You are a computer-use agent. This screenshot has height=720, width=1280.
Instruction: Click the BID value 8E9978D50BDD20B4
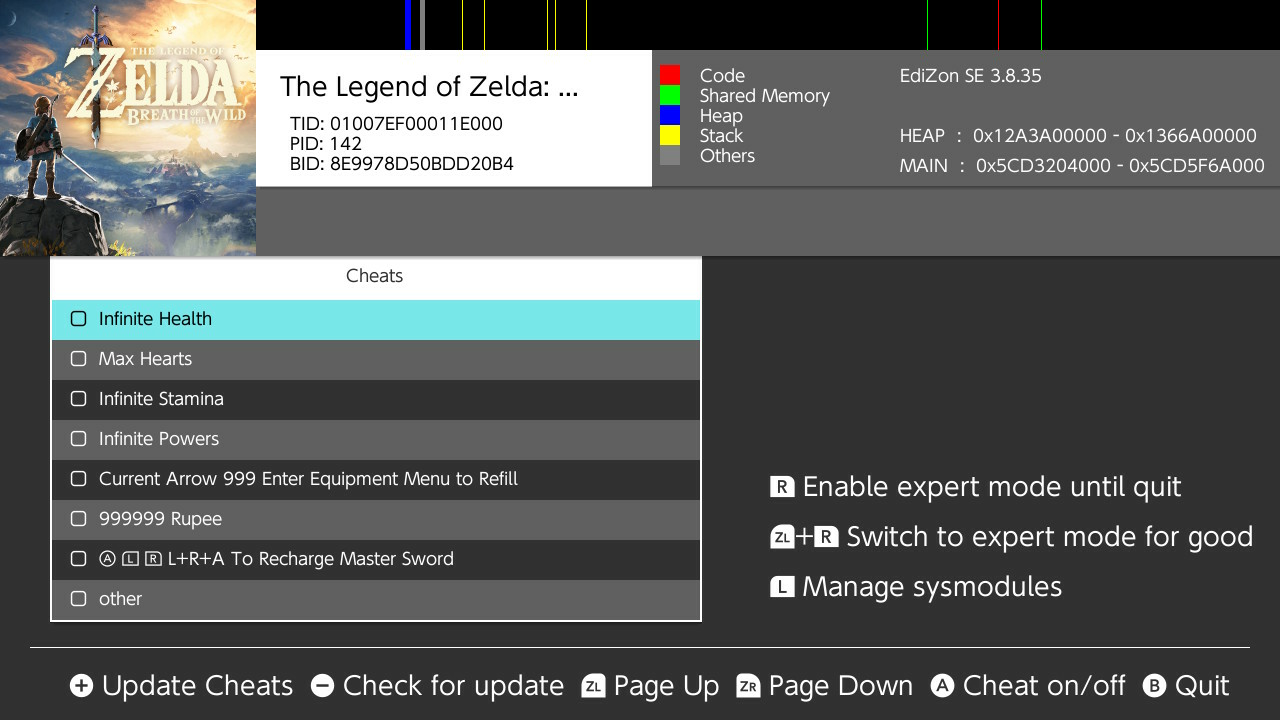(x=422, y=164)
